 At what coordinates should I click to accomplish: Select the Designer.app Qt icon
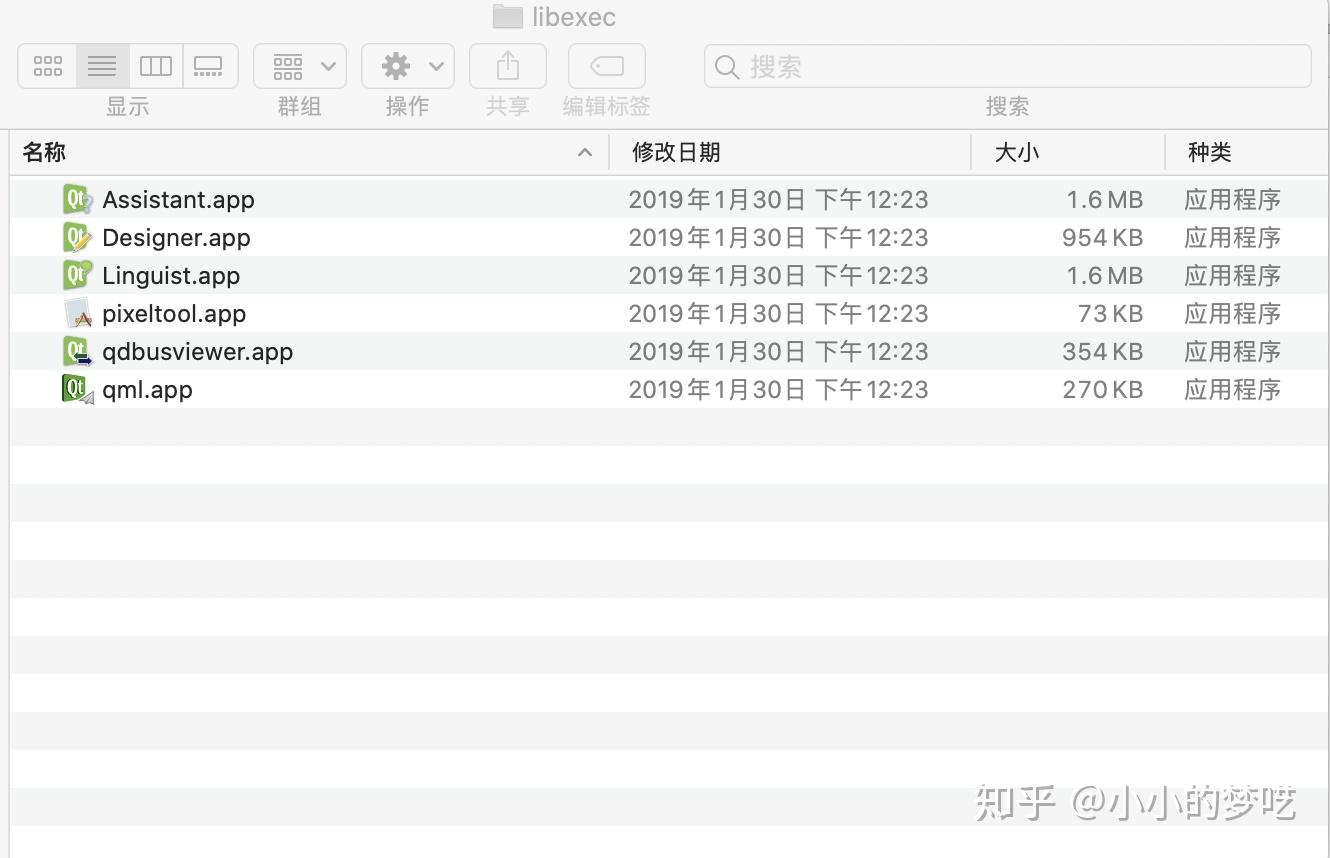coord(78,237)
